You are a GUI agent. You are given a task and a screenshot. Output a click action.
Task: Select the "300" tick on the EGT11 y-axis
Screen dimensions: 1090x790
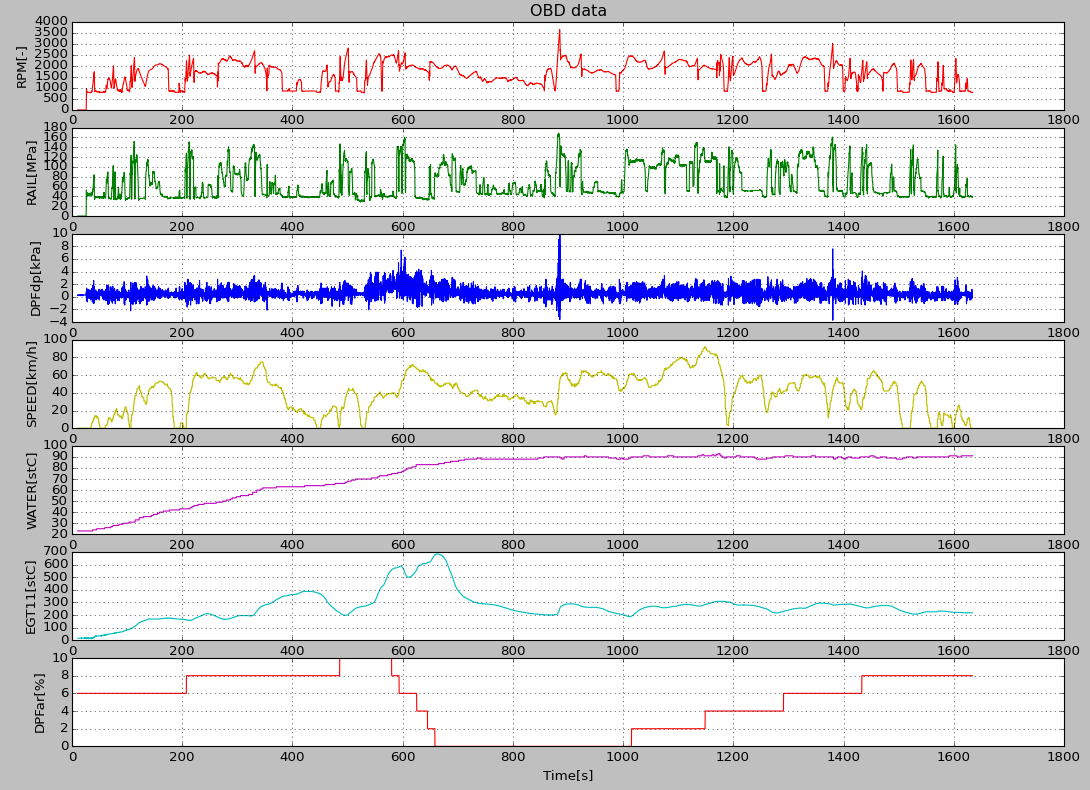click(56, 602)
